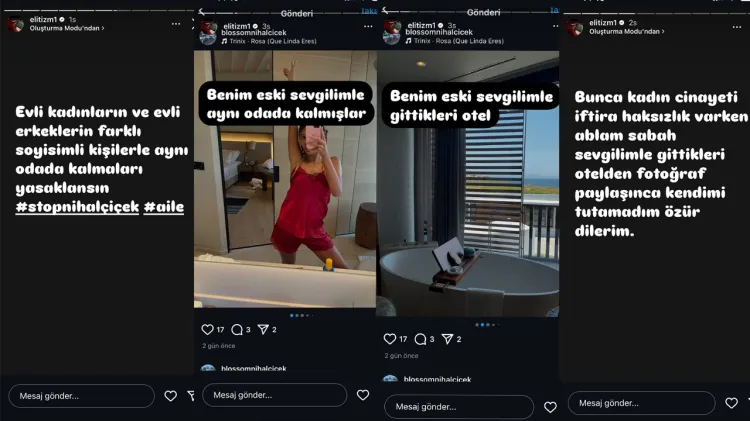This screenshot has width=750, height=421.
Task: View the red pajama mirror selfie photo
Action: [x=285, y=179]
